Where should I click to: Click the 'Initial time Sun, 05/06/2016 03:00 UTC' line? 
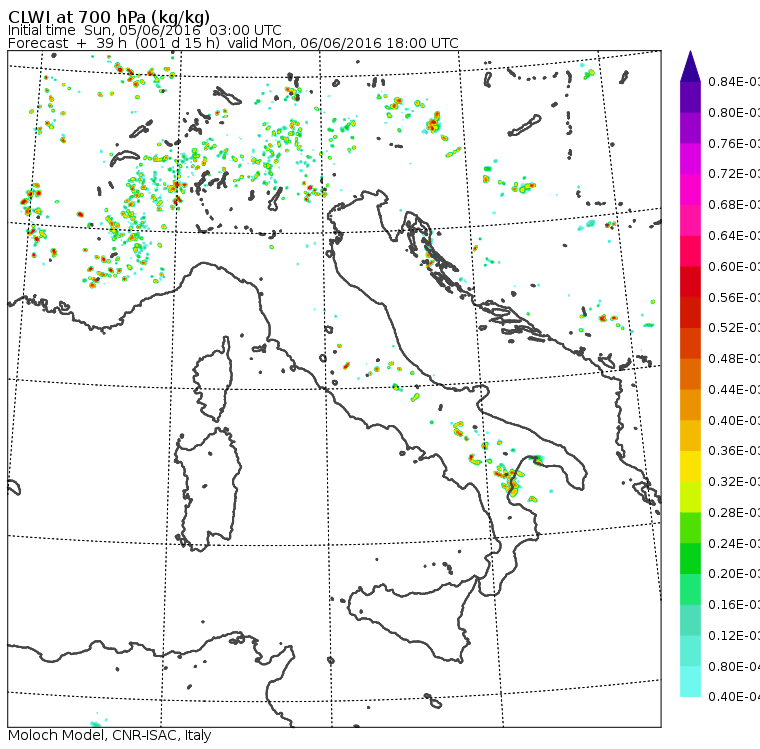point(144,30)
